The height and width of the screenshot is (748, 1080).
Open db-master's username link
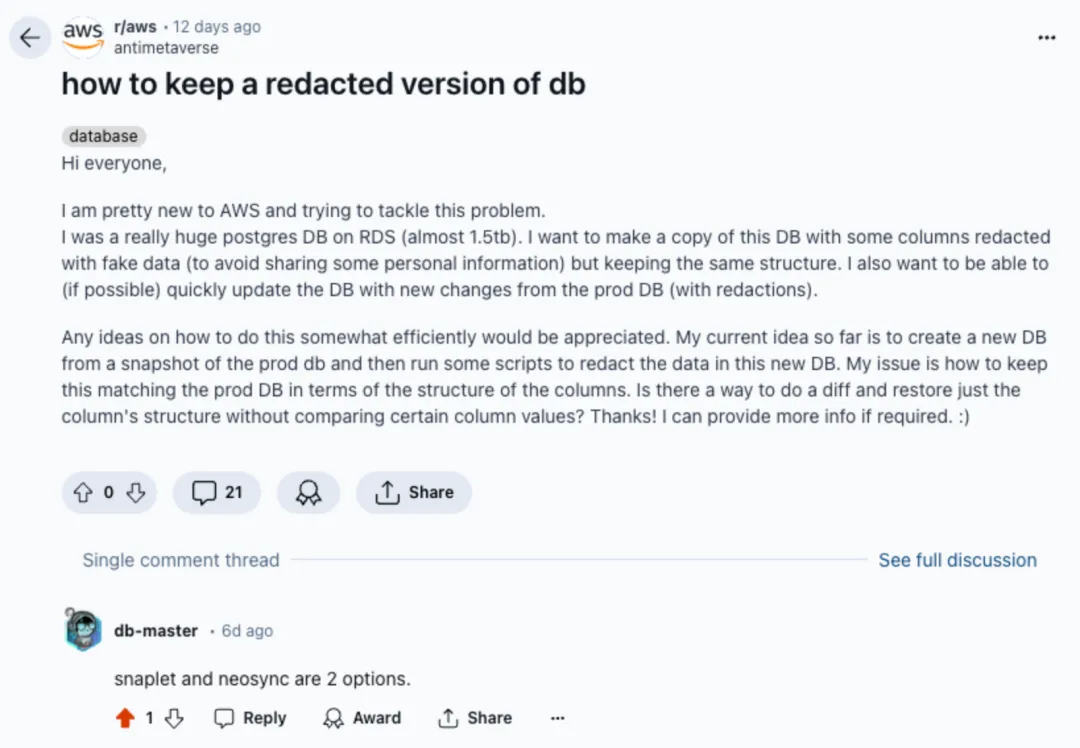pos(156,631)
